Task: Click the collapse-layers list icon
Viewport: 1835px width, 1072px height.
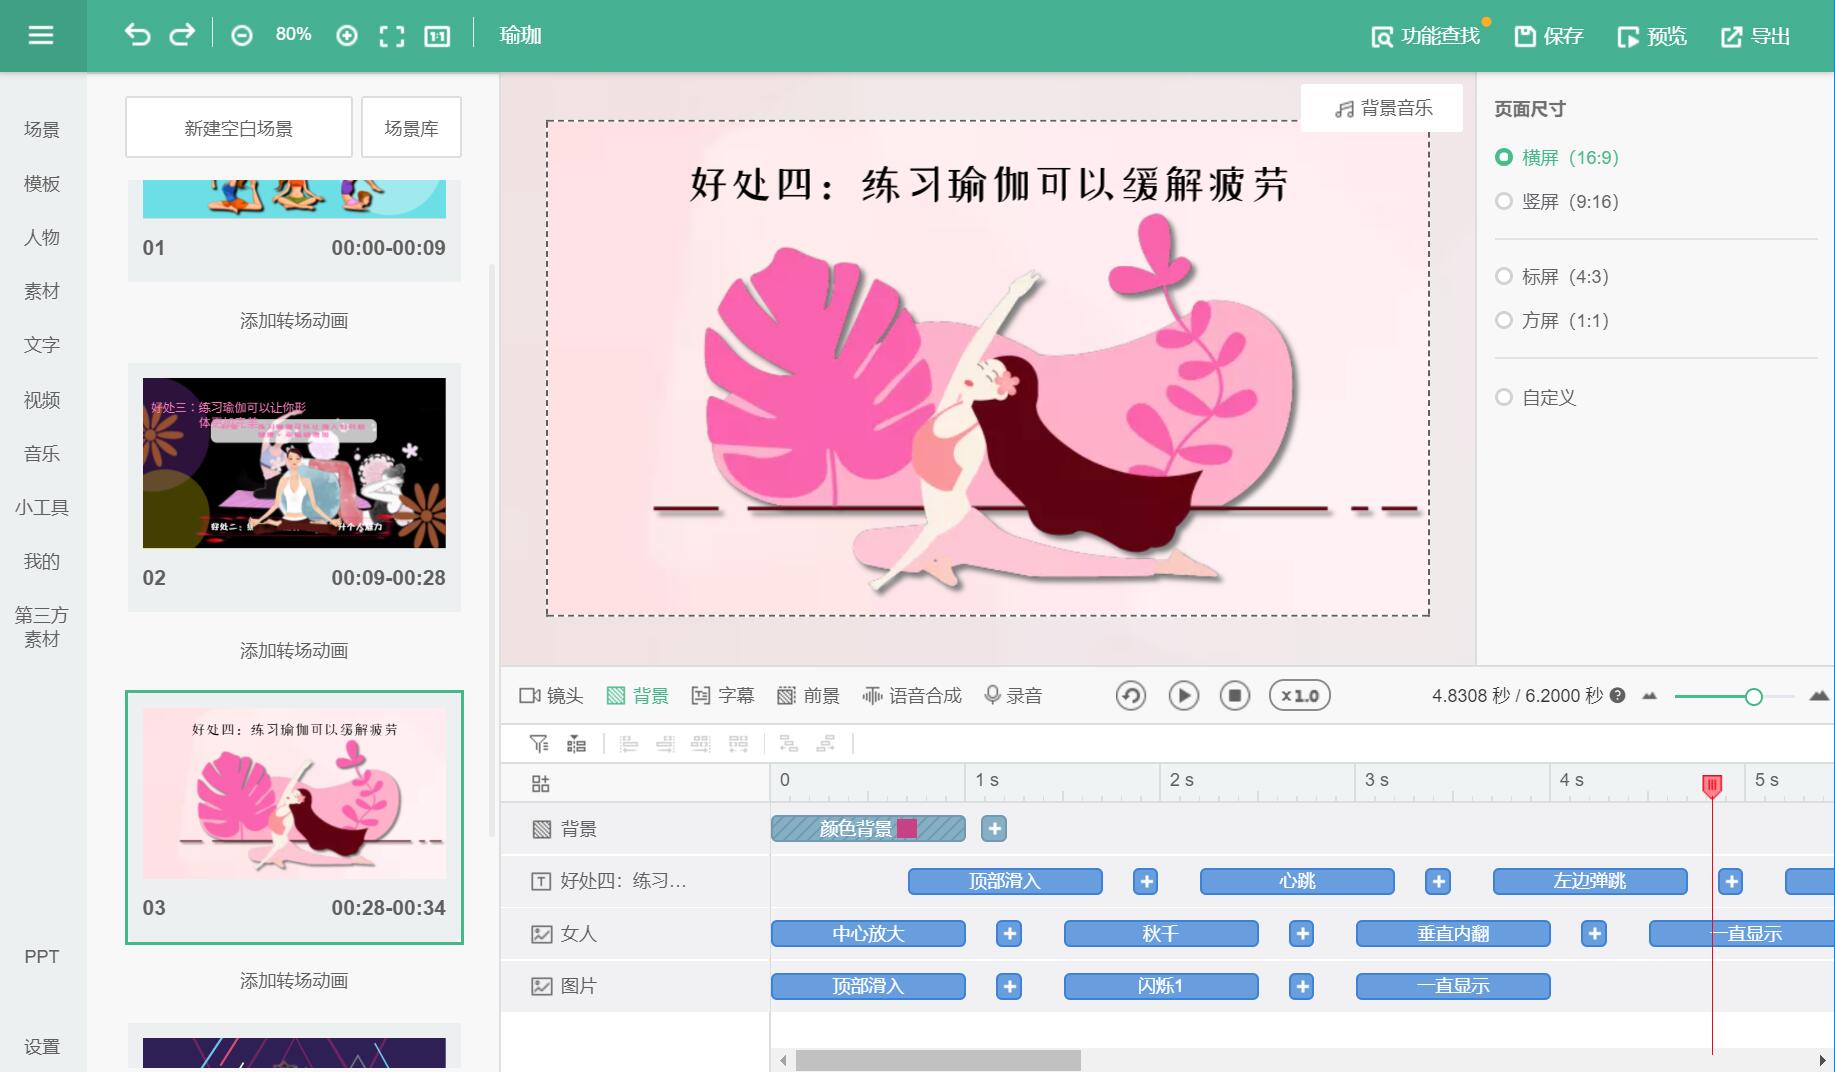Action: click(x=576, y=743)
